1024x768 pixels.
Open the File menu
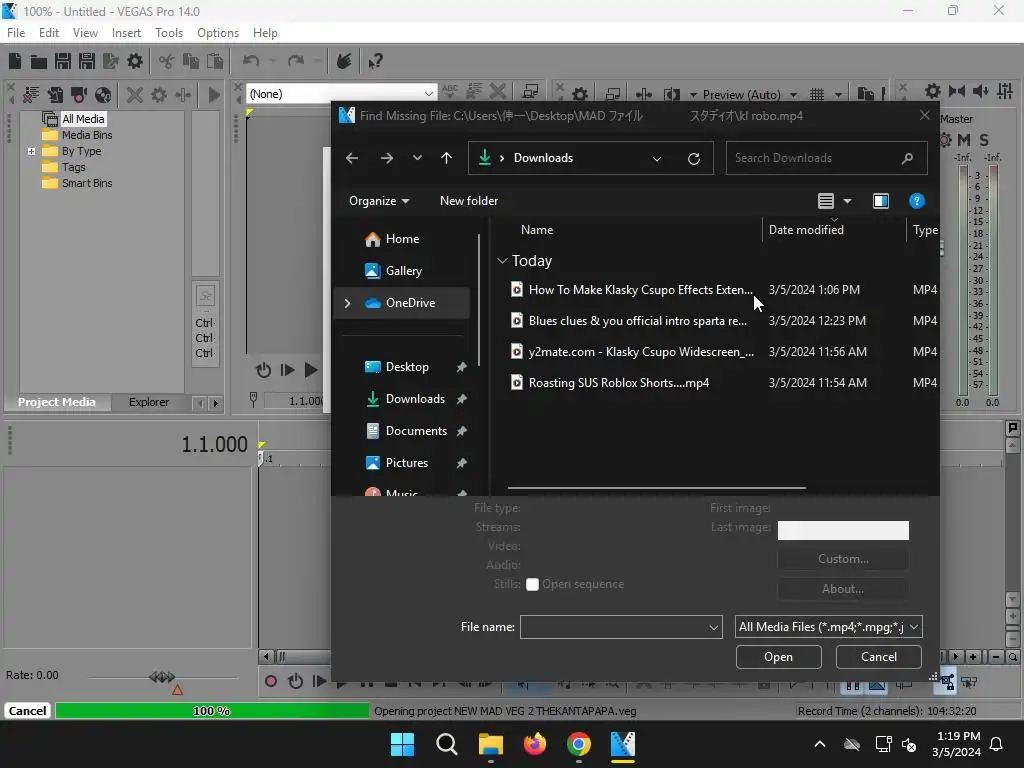[16, 33]
